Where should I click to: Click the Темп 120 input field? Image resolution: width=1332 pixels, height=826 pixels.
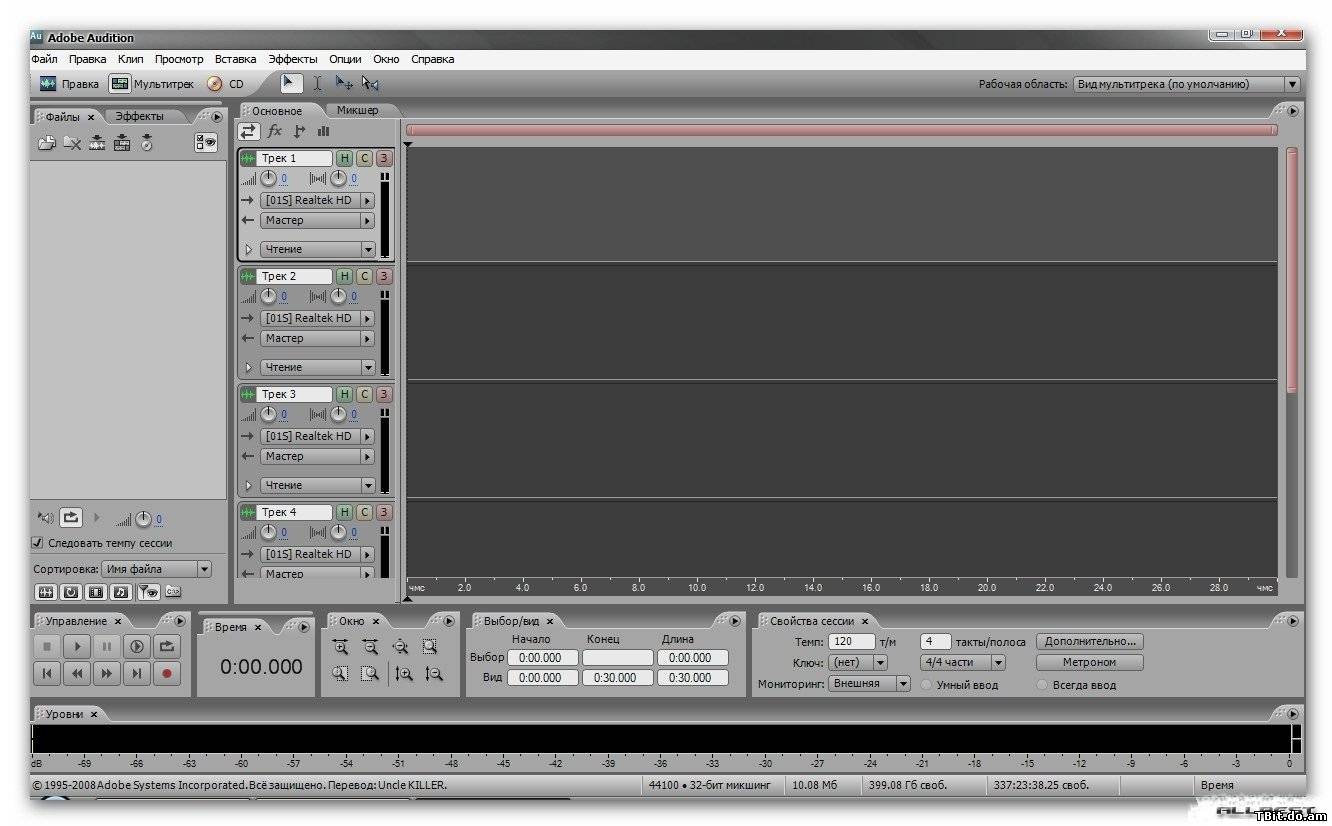click(x=851, y=642)
